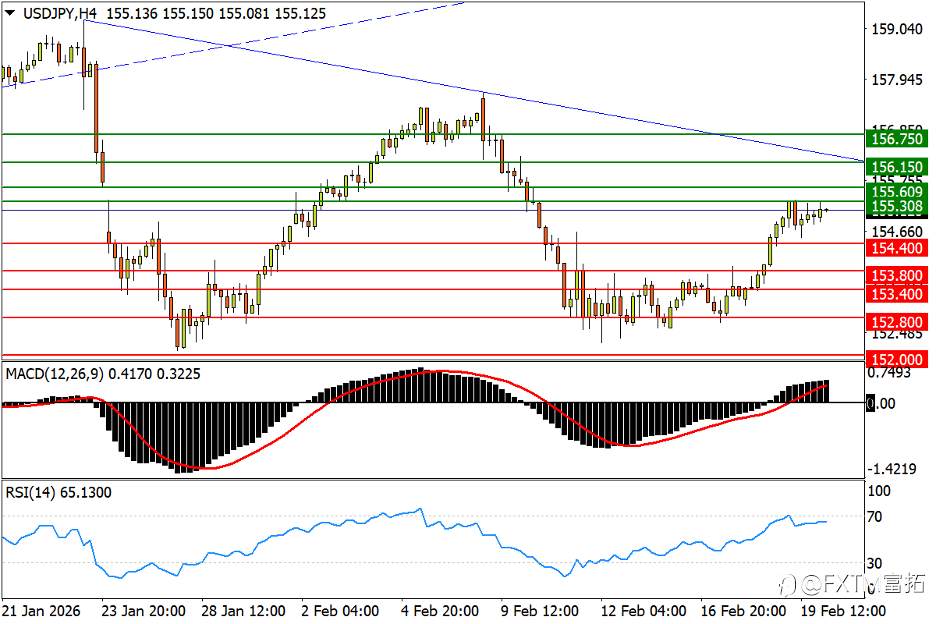Select the RSI 70 level label
Image resolution: width=936 pixels, height=624 pixels.
874,517
